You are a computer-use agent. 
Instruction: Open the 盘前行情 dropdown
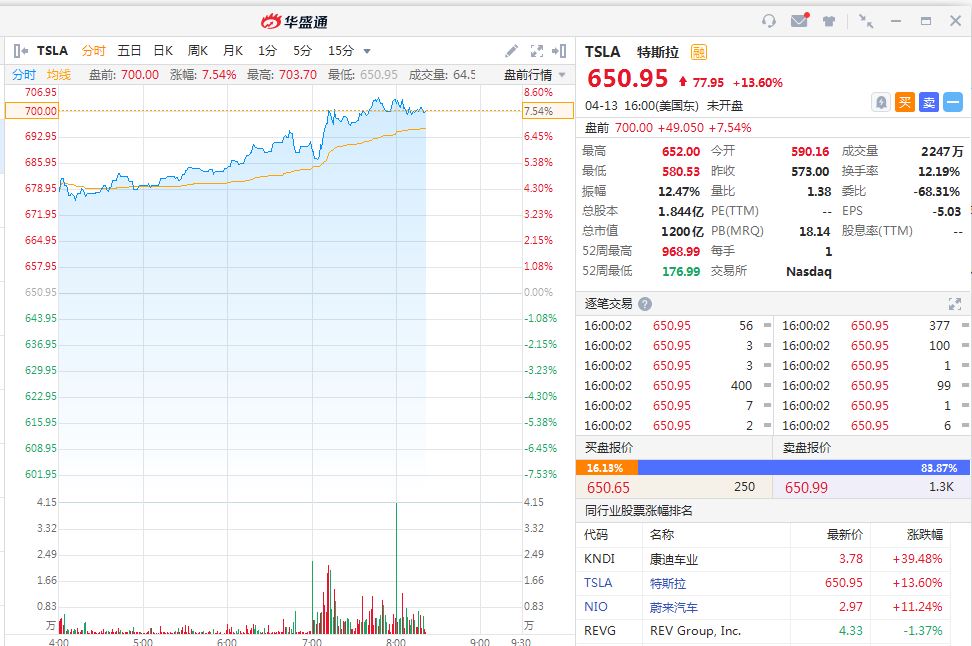(534, 75)
